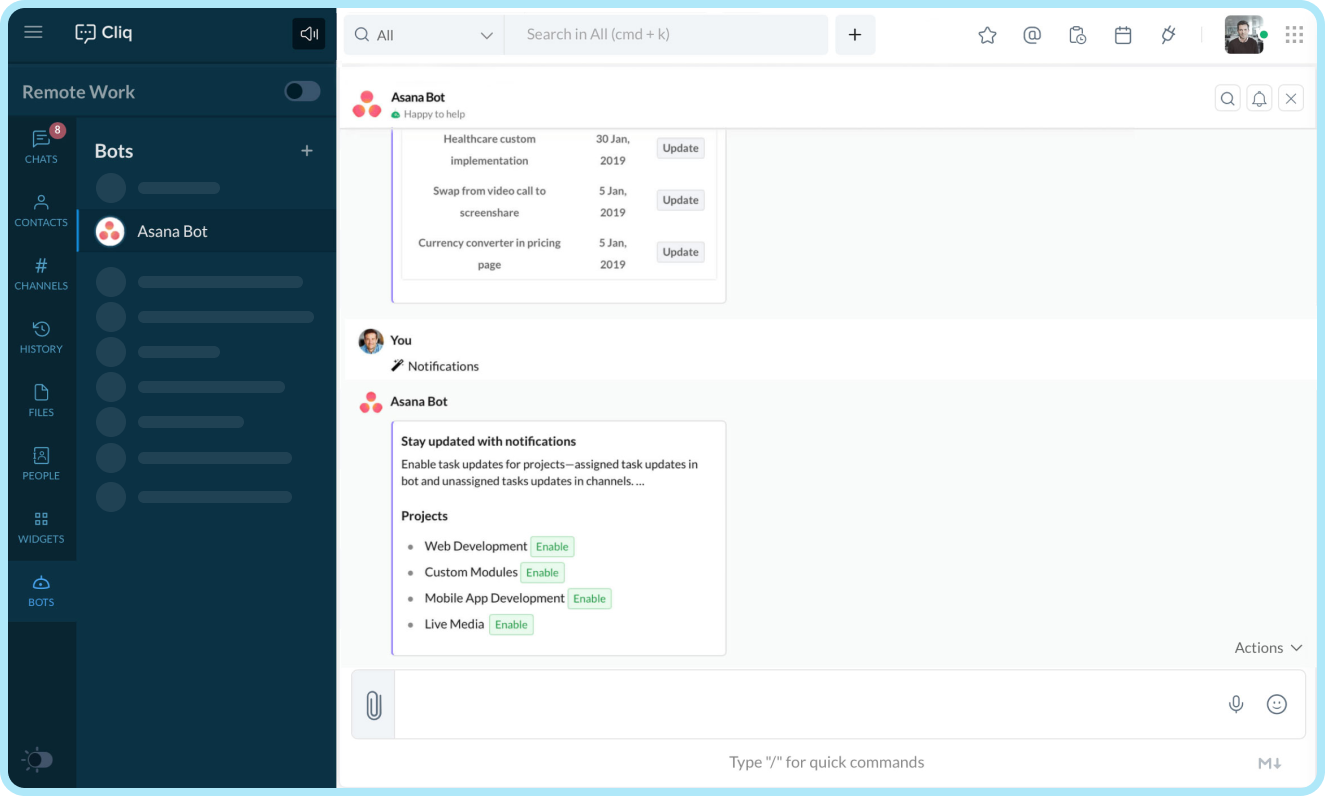The width and height of the screenshot is (1325, 796).
Task: Update Currency converter in pricing page task
Action: 681,252
